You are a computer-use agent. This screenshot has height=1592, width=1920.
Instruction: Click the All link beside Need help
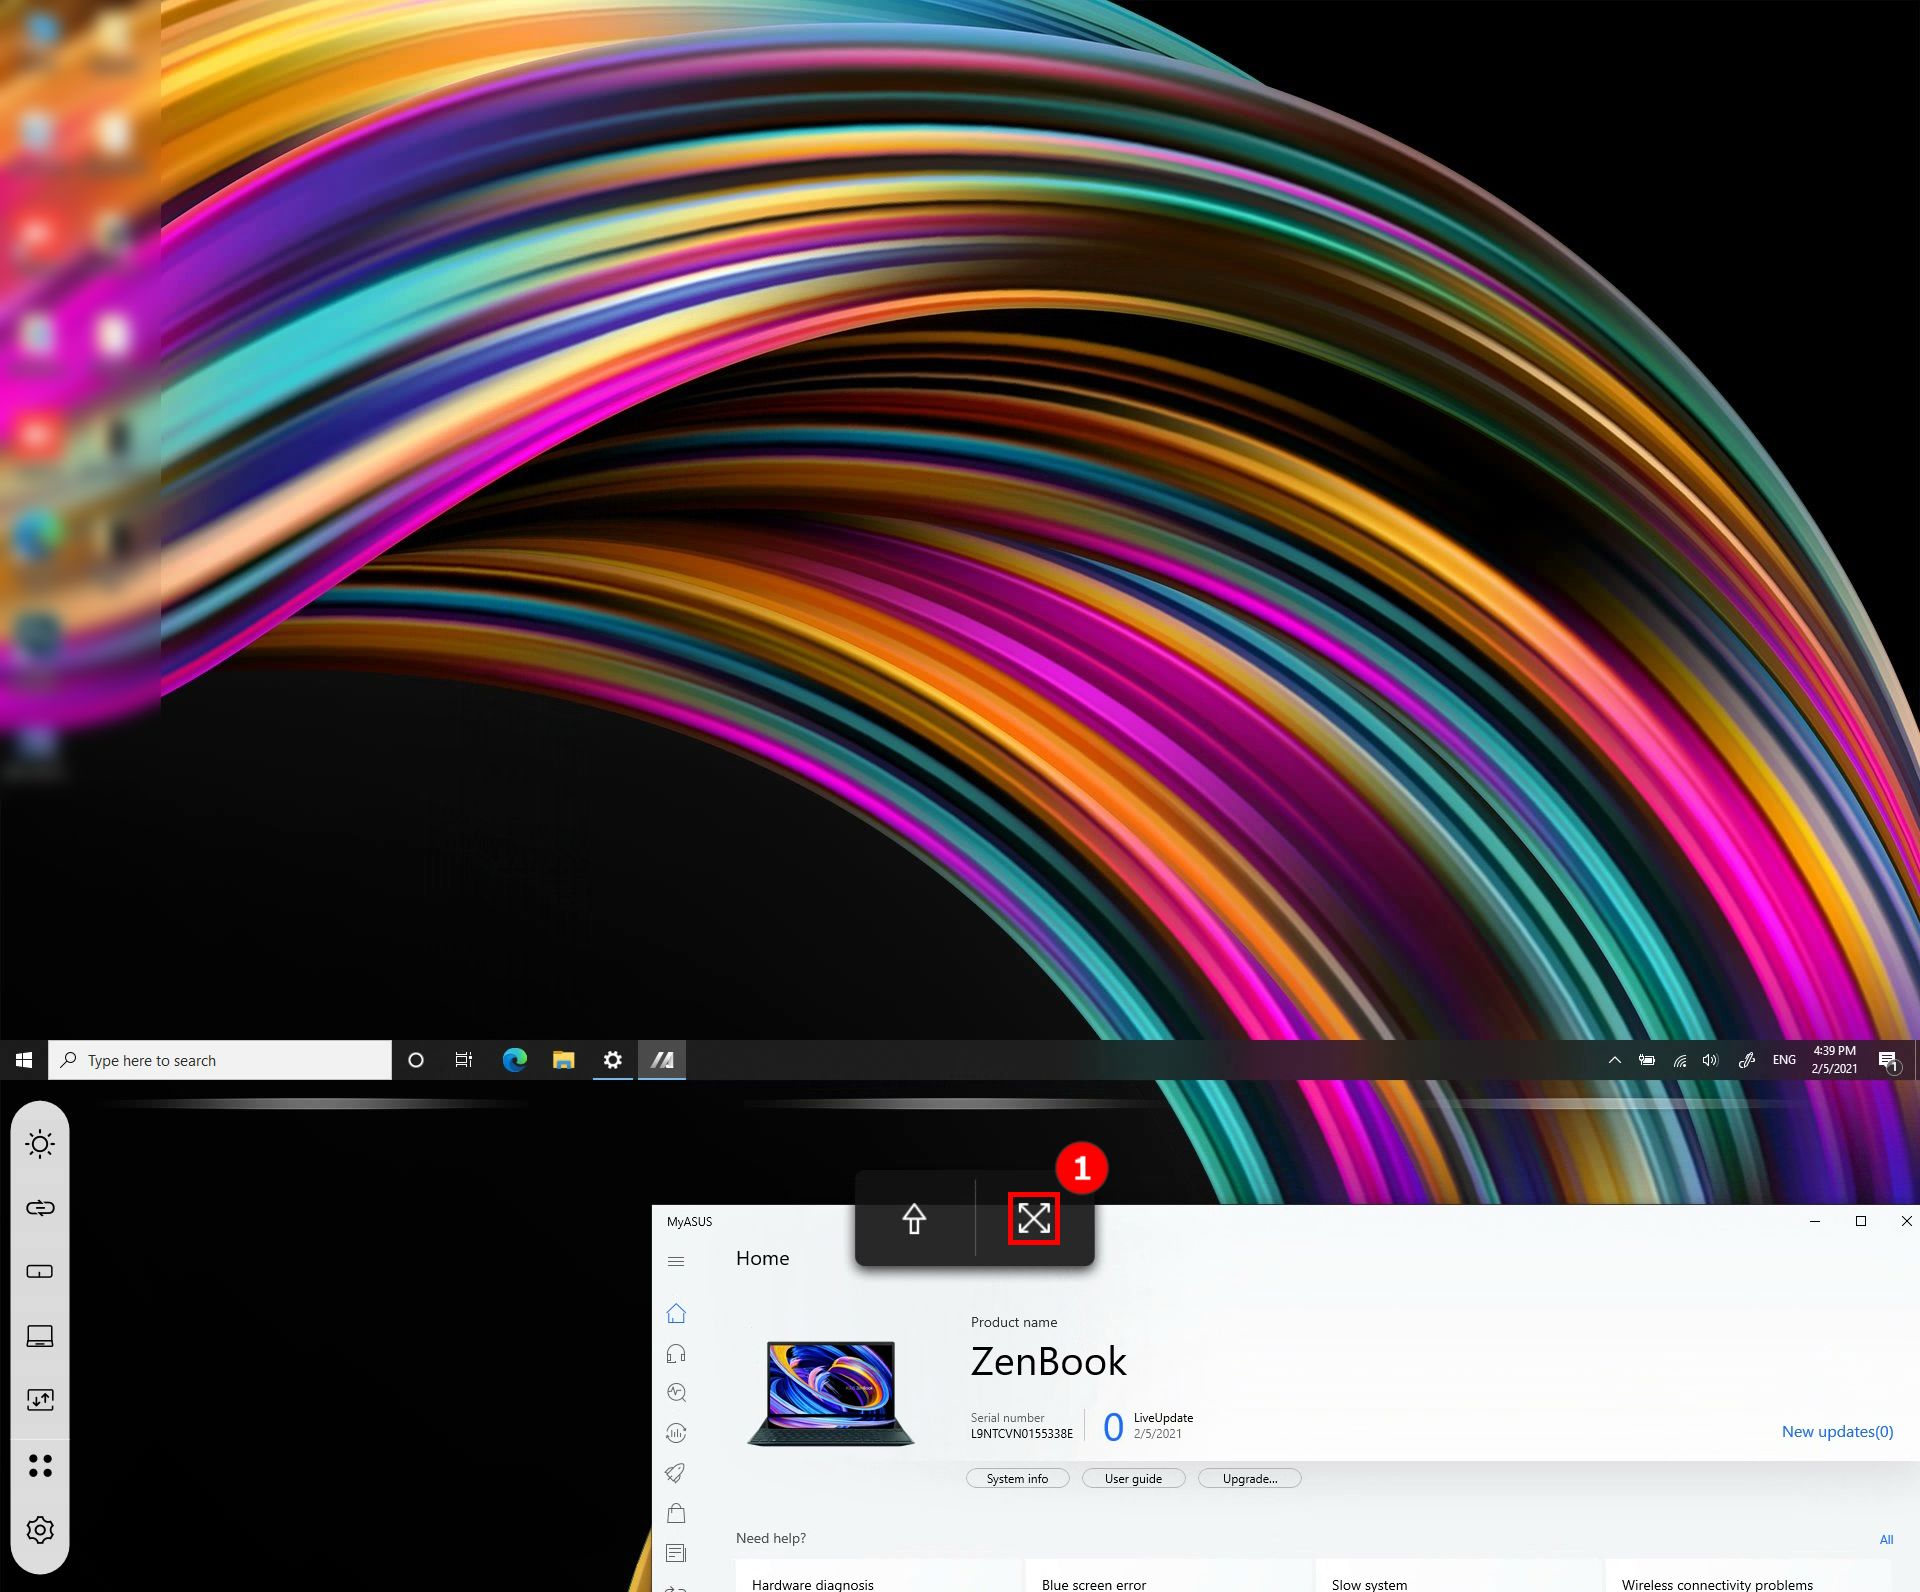coord(1886,1539)
